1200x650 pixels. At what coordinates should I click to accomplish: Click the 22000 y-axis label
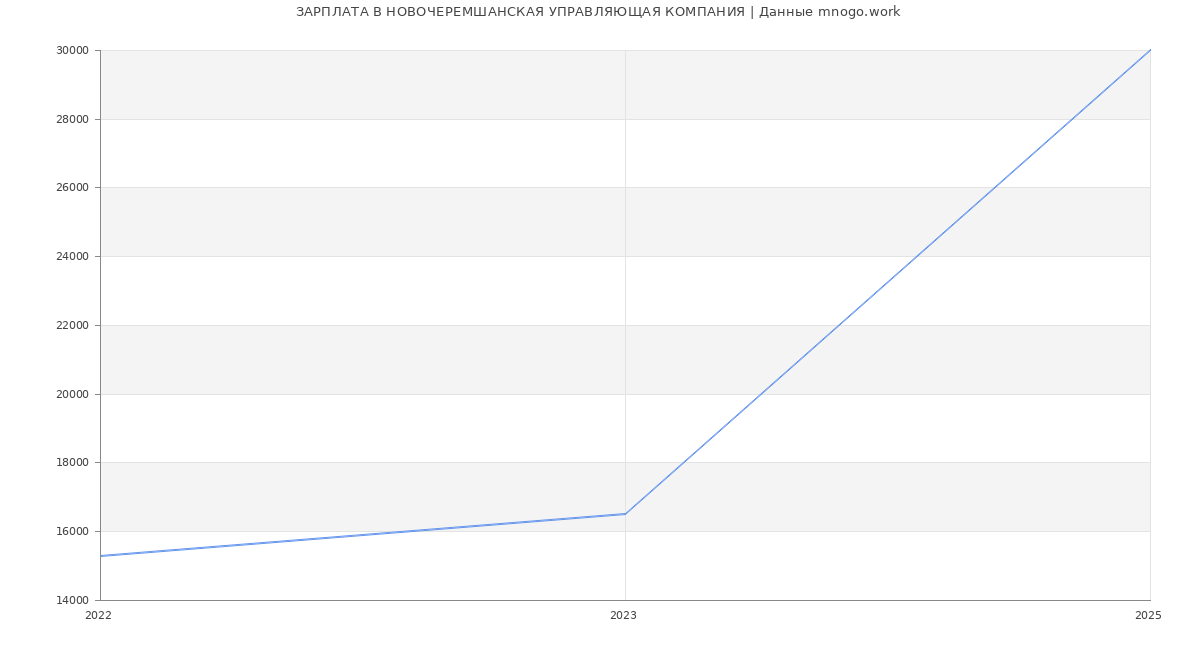(74, 325)
